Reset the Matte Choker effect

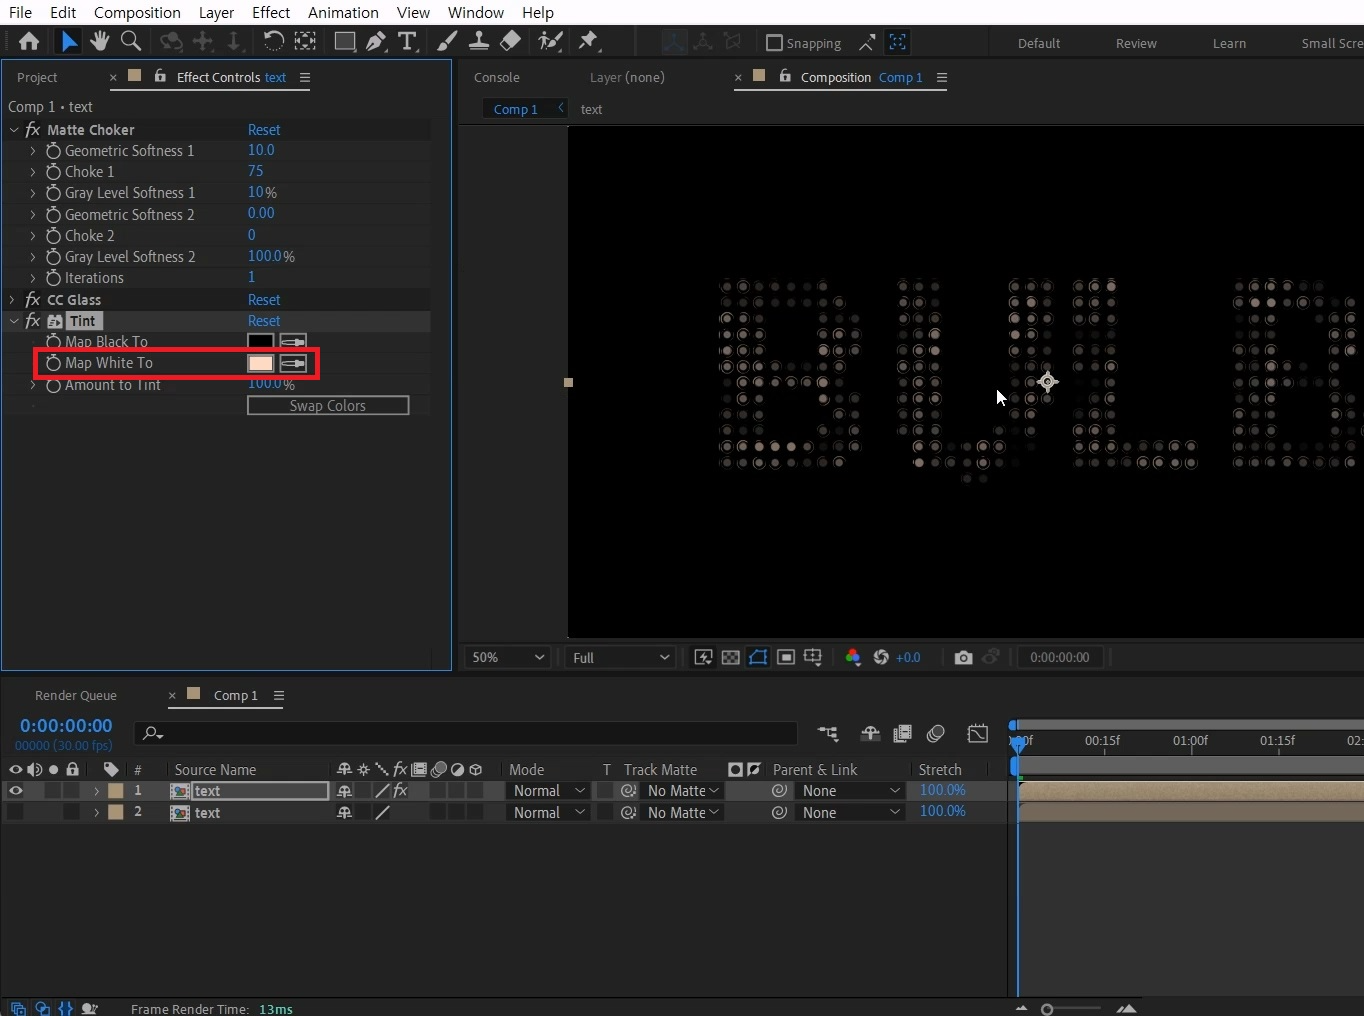click(x=264, y=130)
